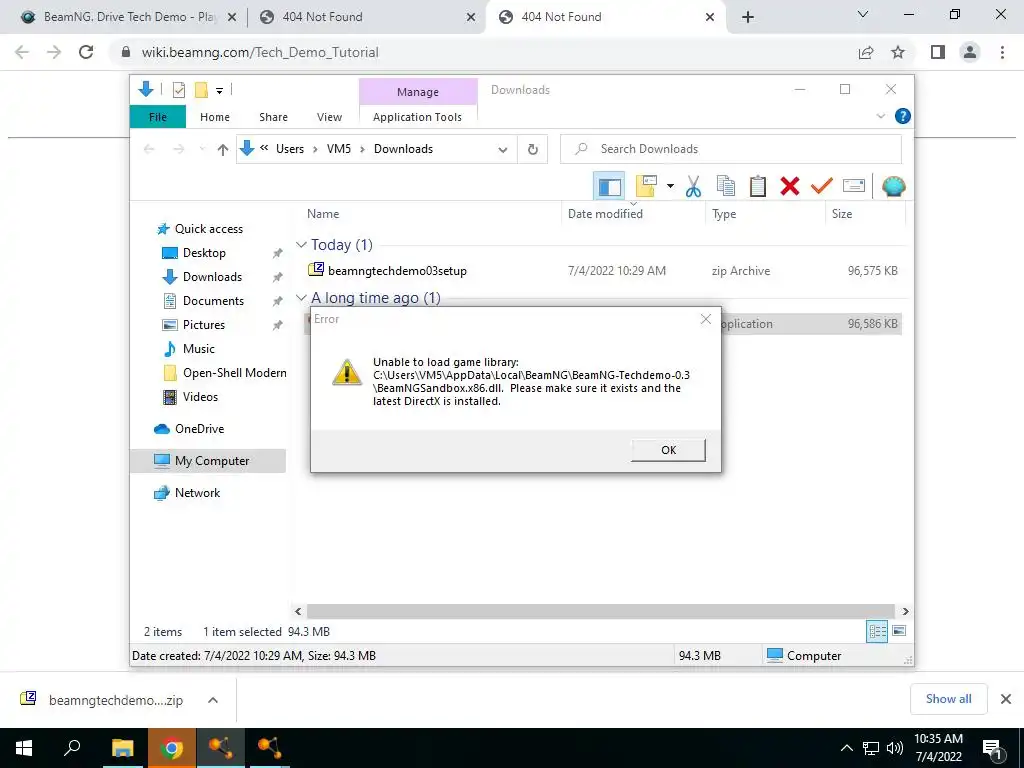This screenshot has height=768, width=1024.
Task: Open the Windows Start button
Action: 24,748
